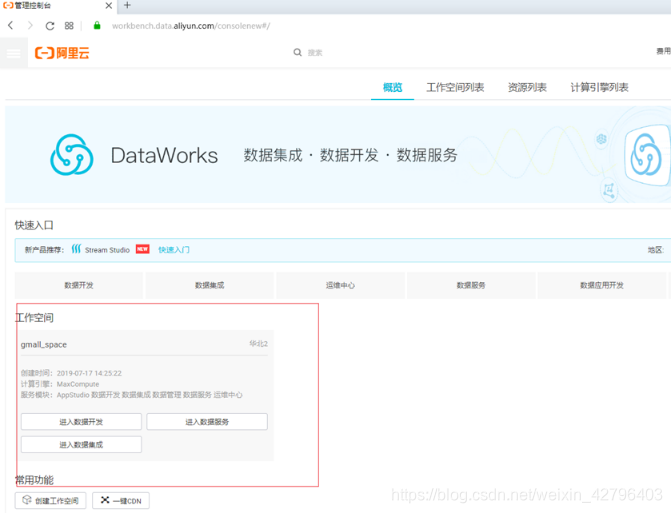Open the 费用 menu in header
This screenshot has width=672, height=513.
[x=663, y=51]
